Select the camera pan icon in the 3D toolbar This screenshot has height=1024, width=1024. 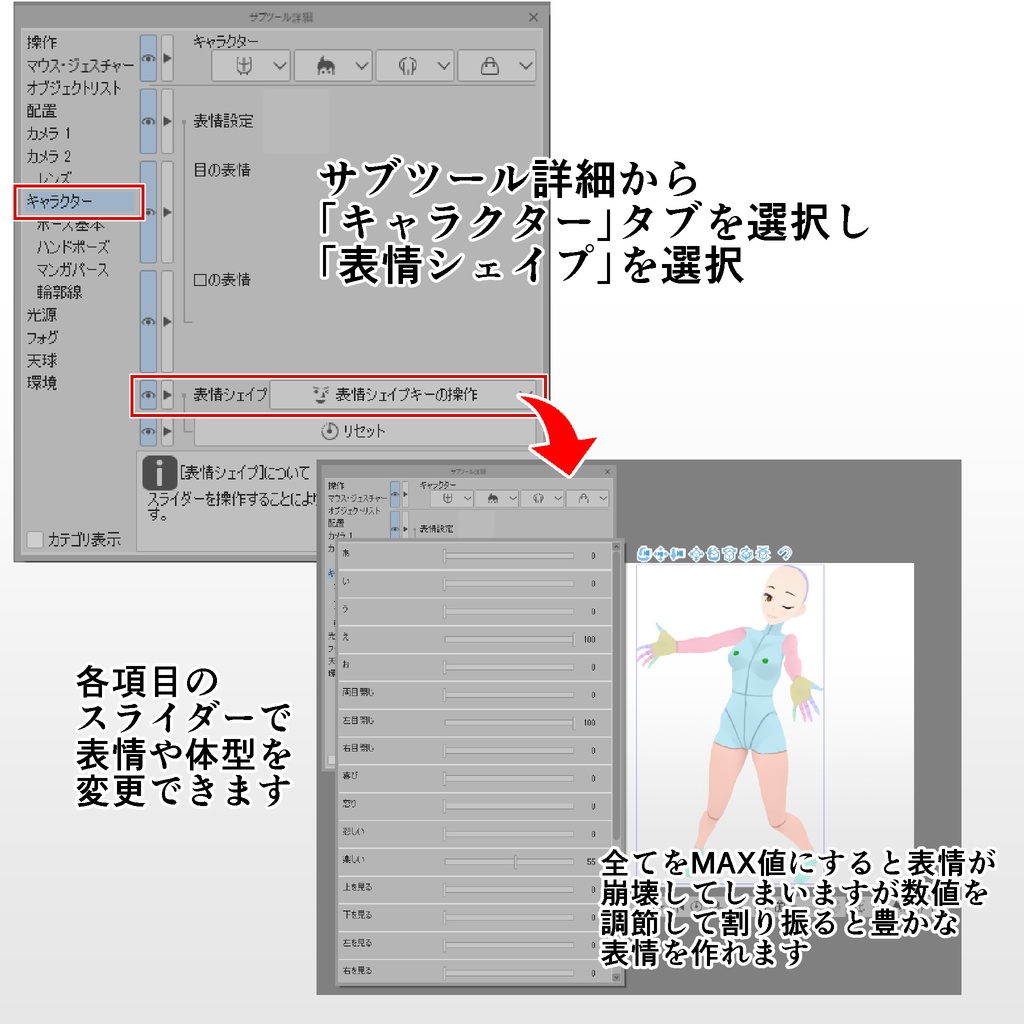(660, 552)
